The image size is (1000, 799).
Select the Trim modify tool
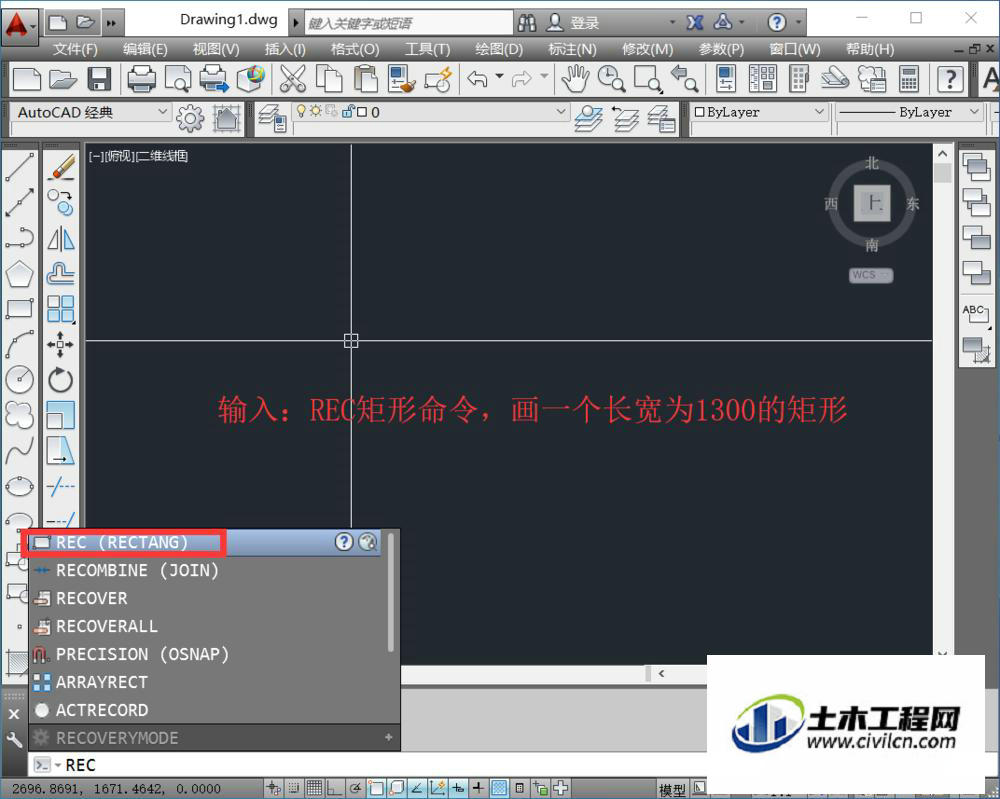[61, 486]
